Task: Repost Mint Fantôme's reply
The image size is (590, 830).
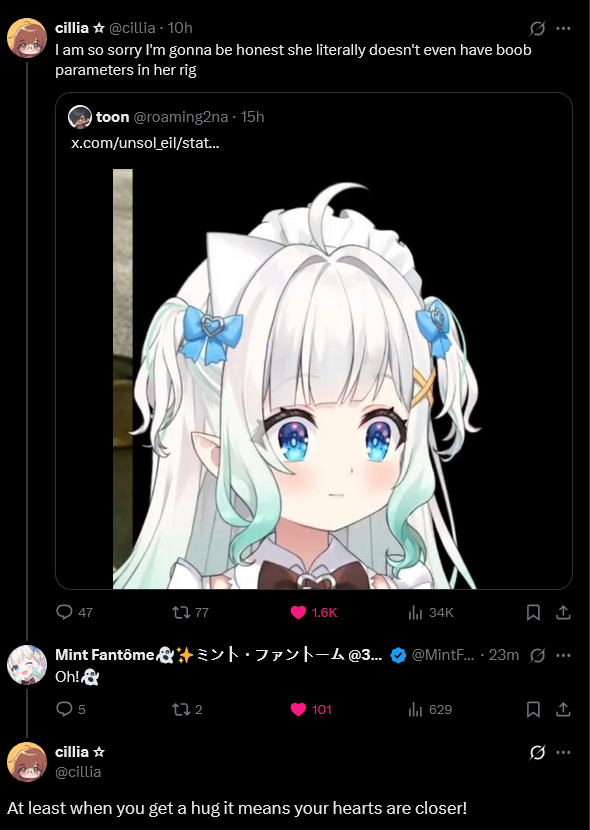Action: (x=187, y=709)
